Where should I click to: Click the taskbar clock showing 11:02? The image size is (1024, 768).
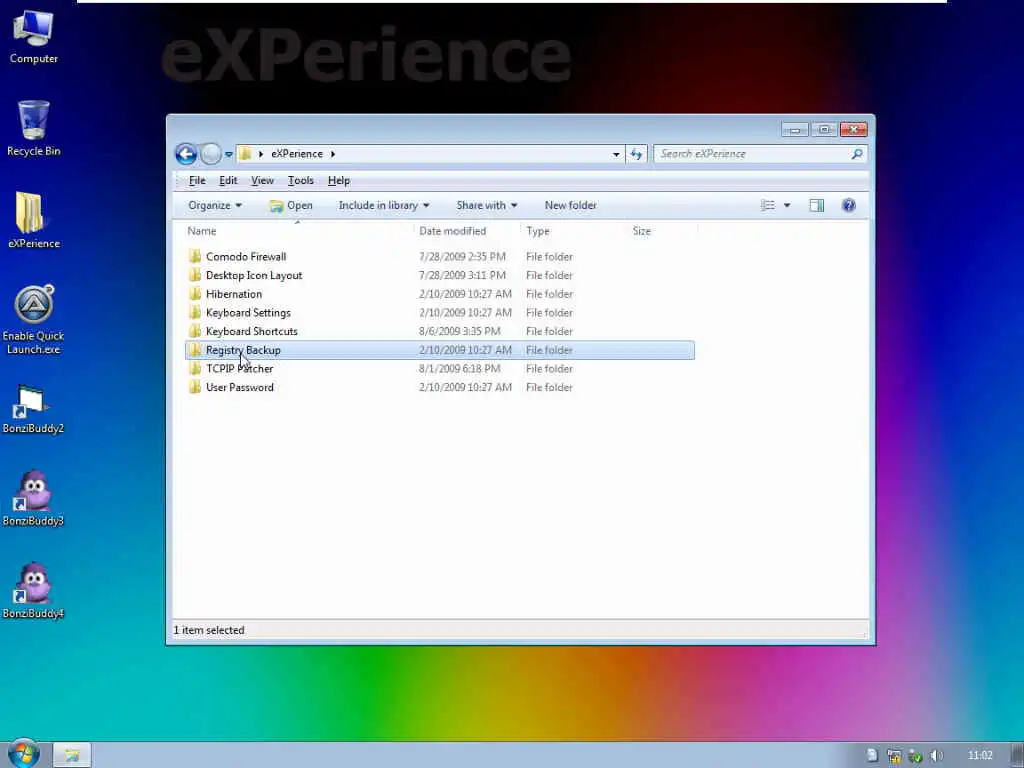point(980,755)
